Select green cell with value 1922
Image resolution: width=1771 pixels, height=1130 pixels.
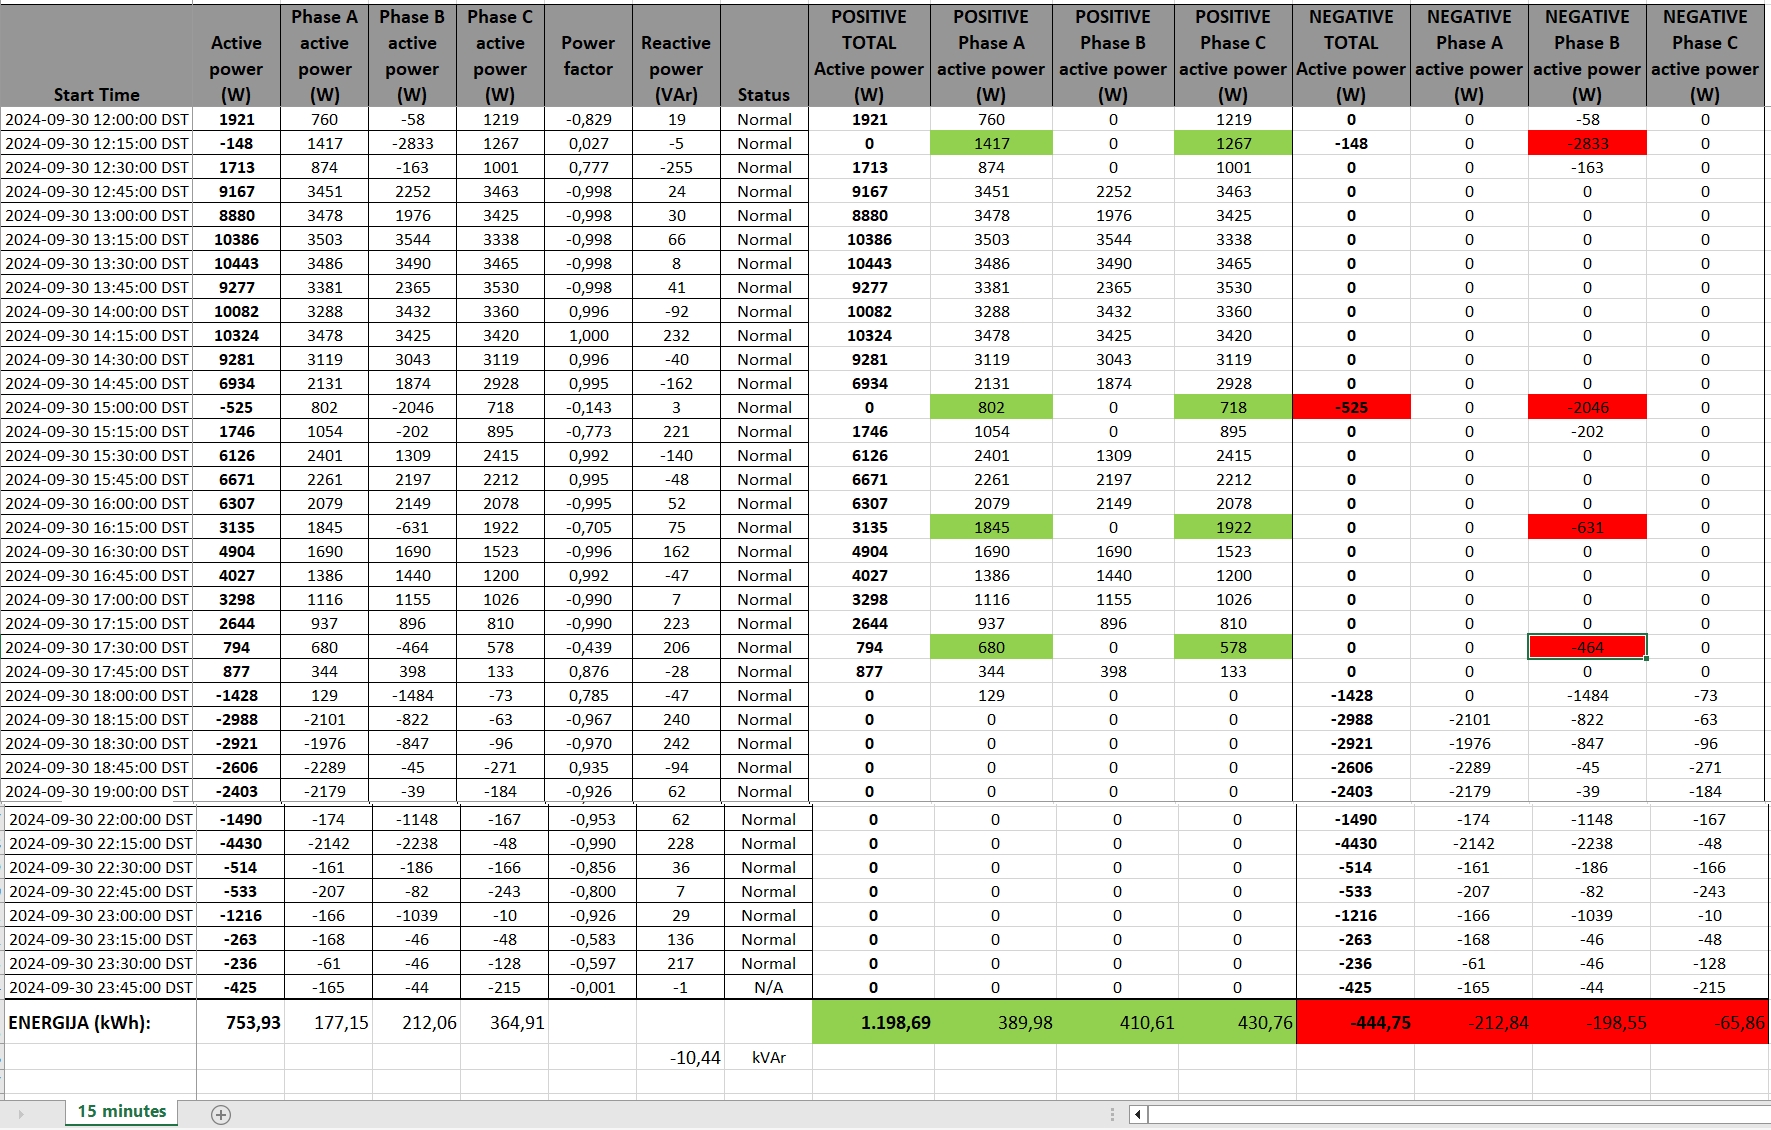(1233, 527)
